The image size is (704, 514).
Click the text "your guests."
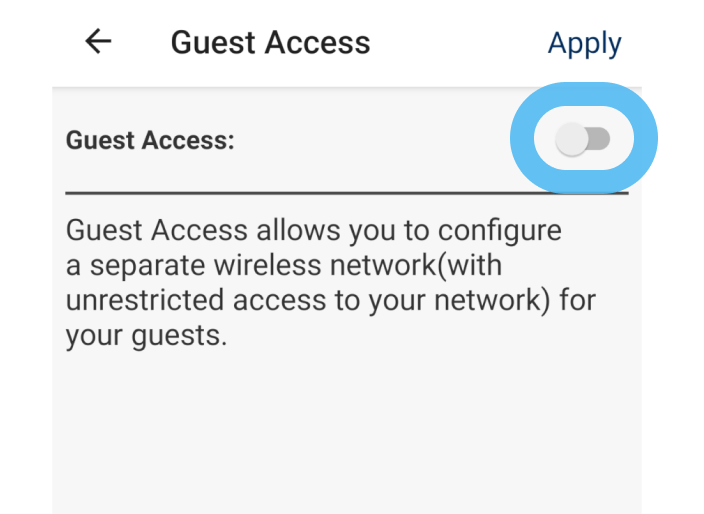point(146,336)
